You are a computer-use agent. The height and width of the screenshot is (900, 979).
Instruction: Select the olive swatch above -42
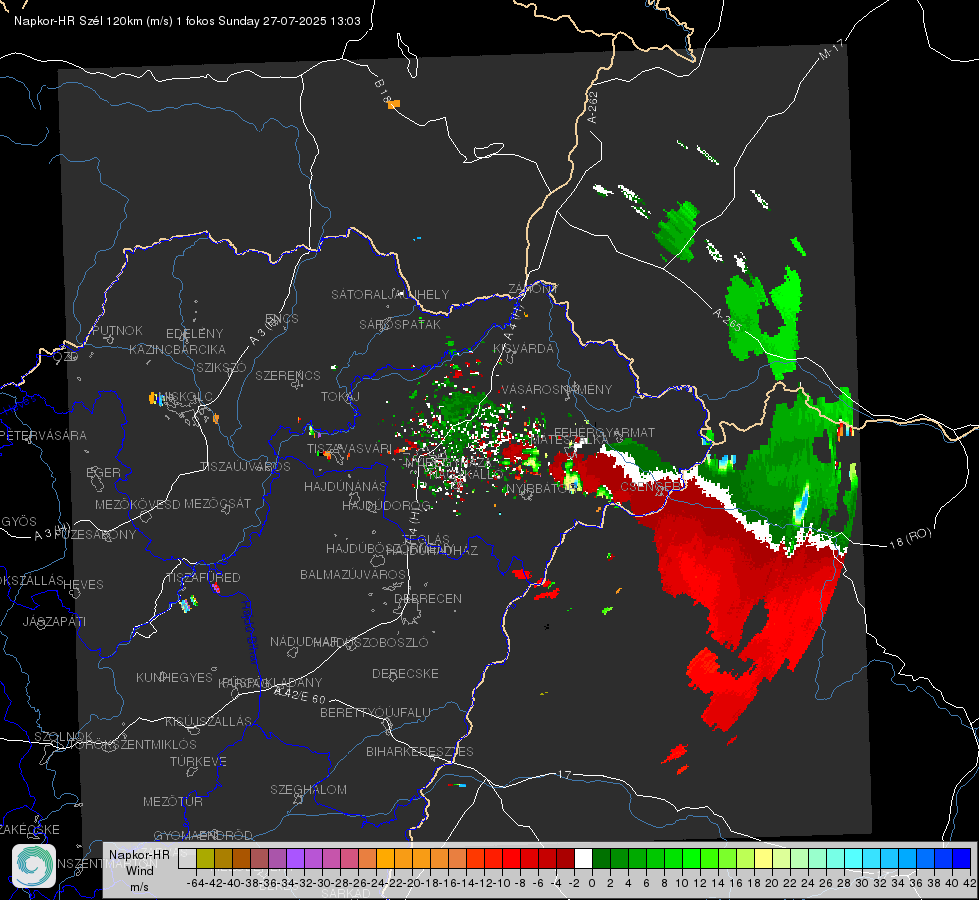coord(205,859)
